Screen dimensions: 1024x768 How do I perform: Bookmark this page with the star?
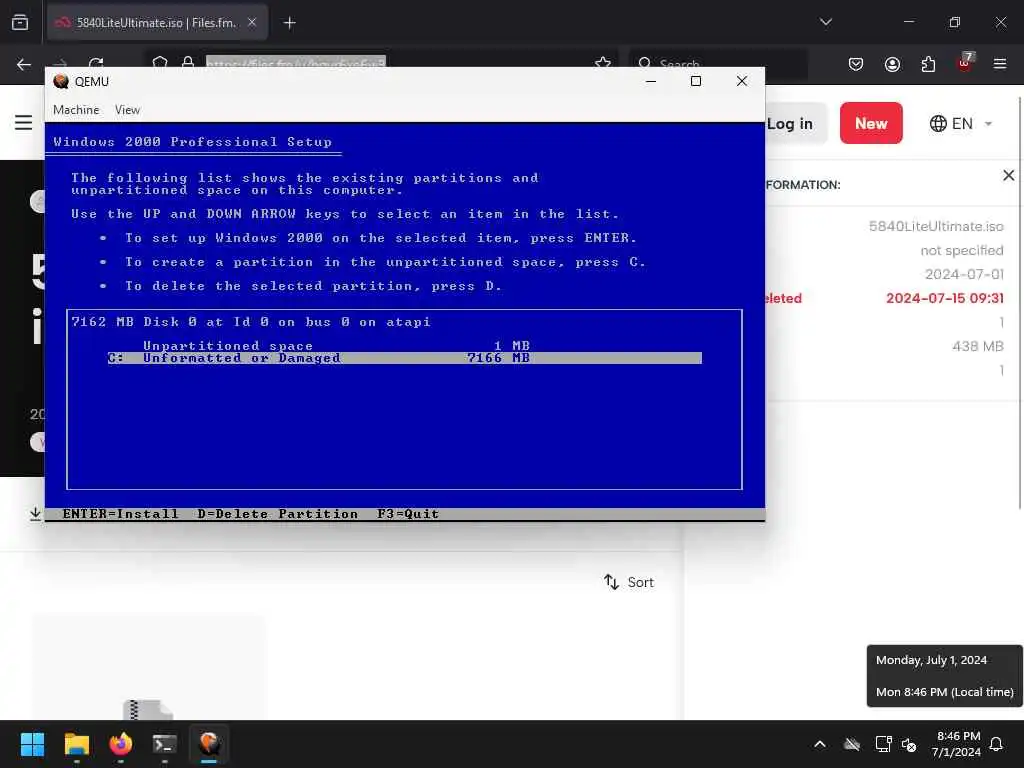[603, 63]
